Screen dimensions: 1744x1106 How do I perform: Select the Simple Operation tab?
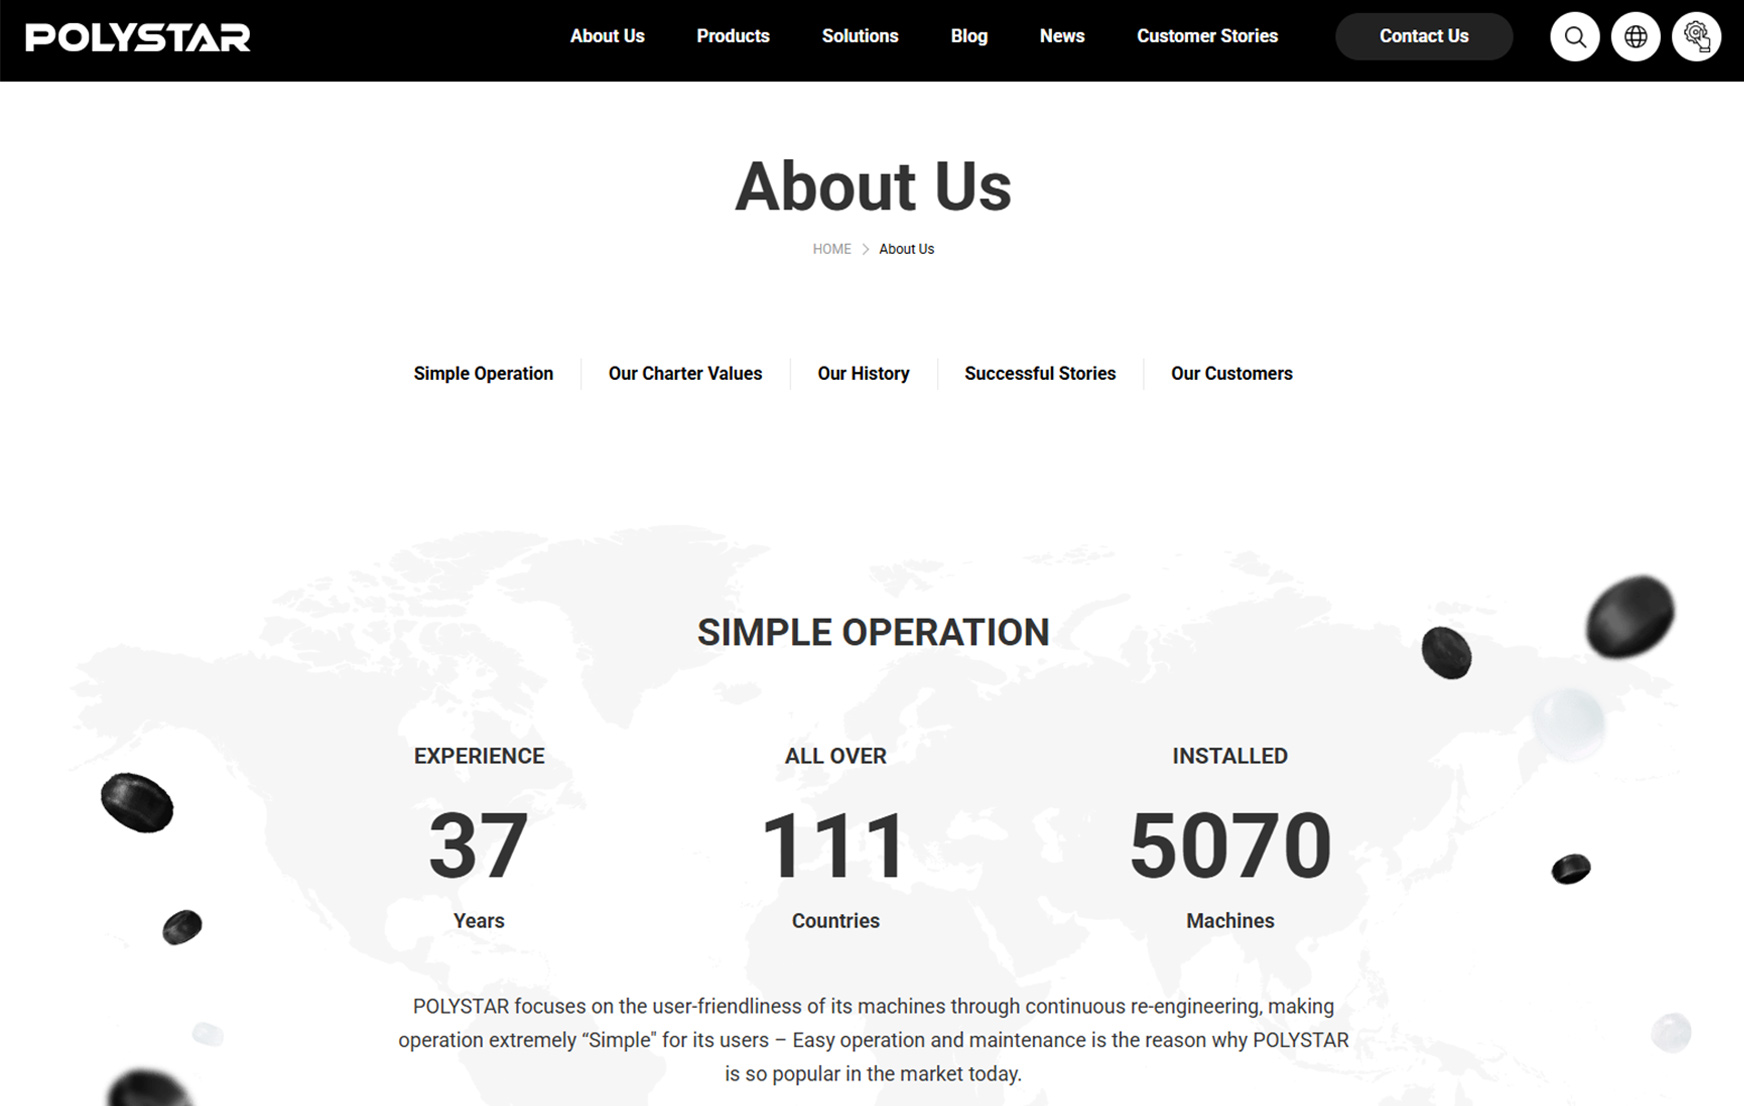click(x=483, y=373)
